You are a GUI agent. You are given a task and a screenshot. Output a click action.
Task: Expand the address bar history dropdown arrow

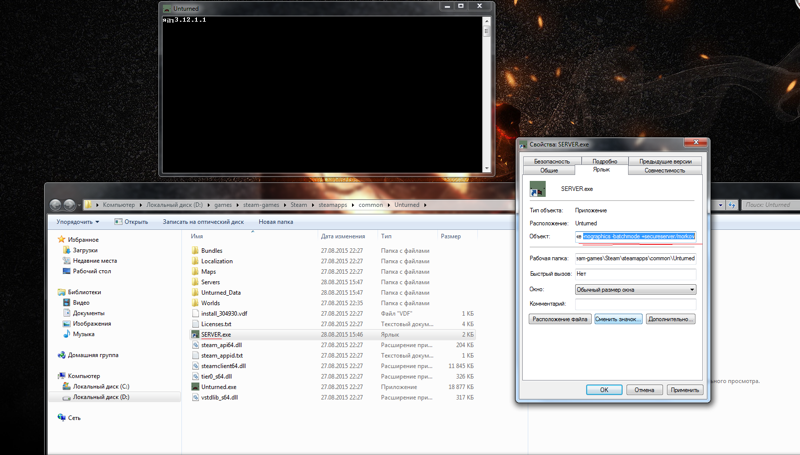coord(720,205)
